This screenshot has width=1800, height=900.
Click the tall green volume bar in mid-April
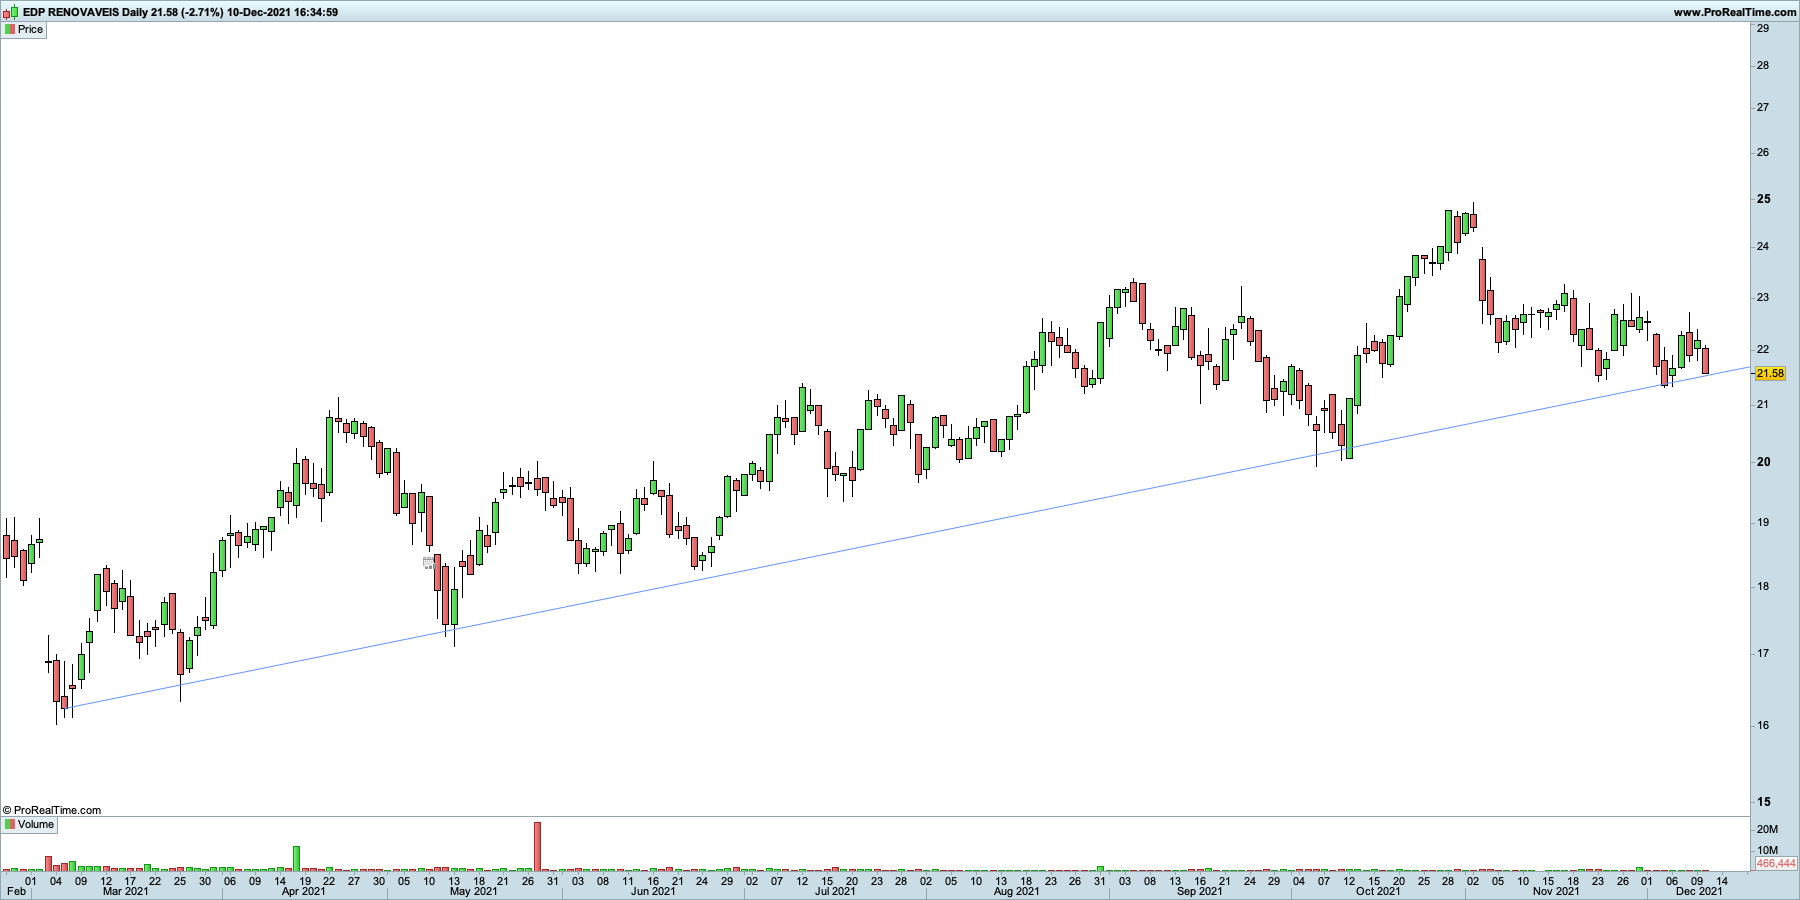tap(296, 858)
